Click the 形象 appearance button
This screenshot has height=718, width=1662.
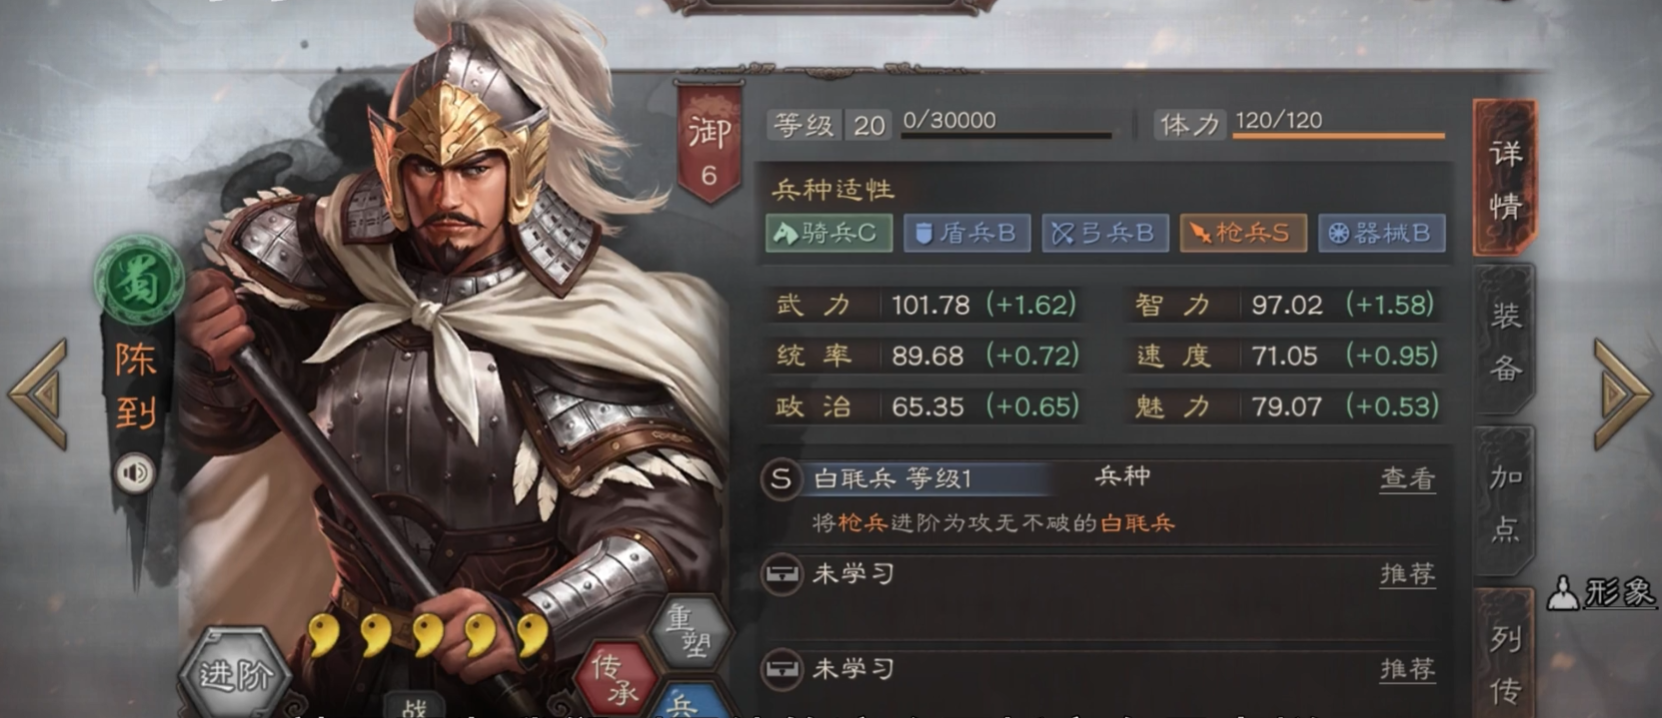click(1602, 592)
